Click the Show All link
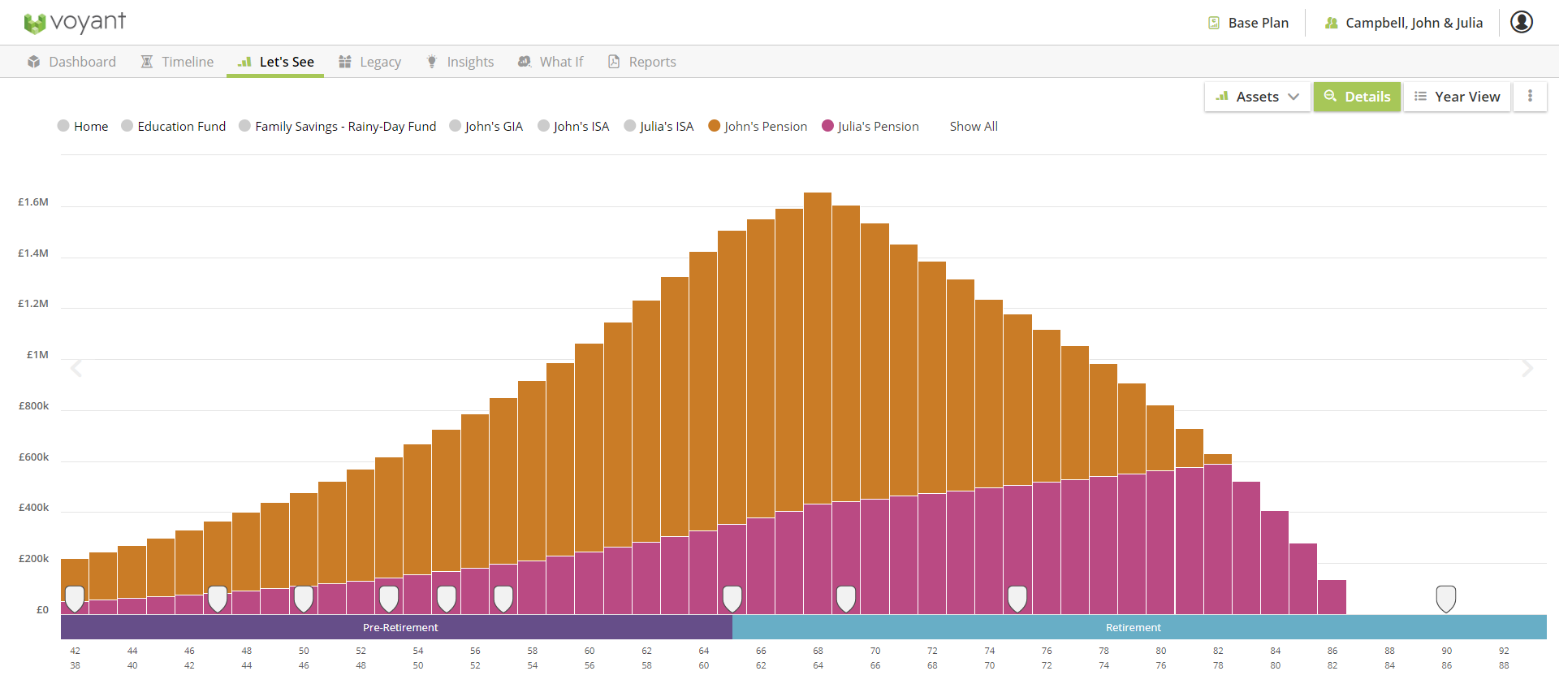Image resolution: width=1559 pixels, height=684 pixels. 974,127
